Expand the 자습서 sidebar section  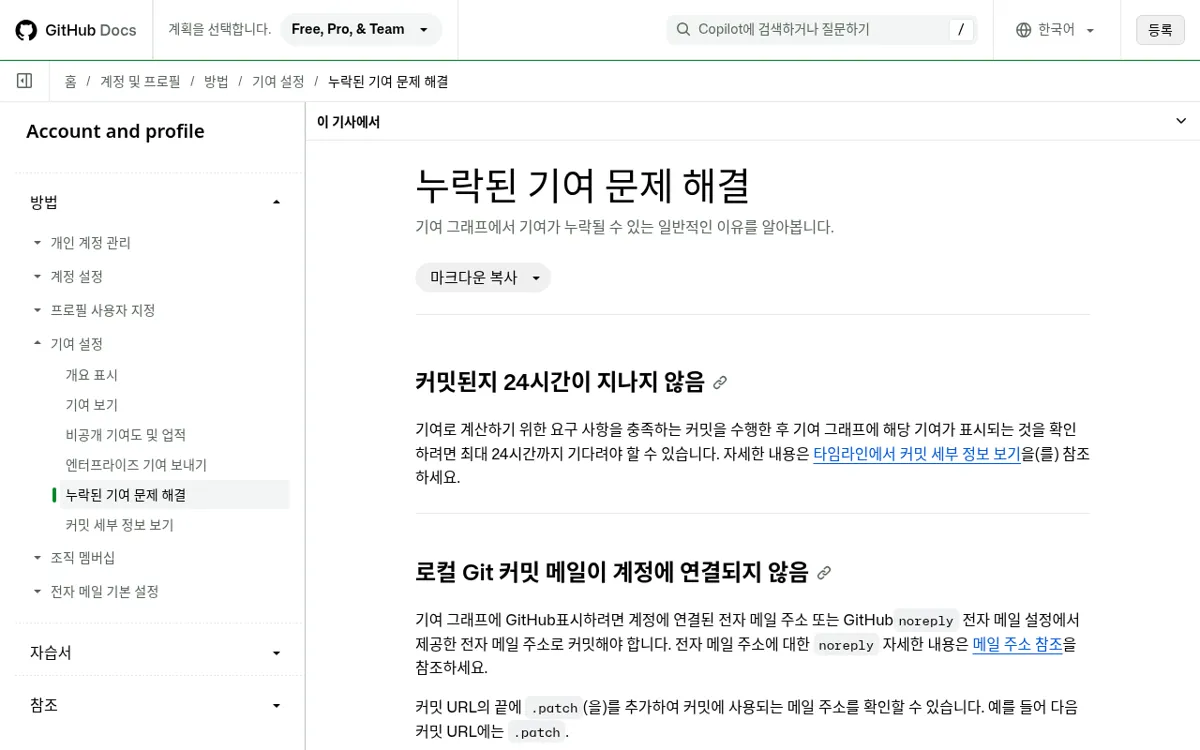click(x=156, y=653)
